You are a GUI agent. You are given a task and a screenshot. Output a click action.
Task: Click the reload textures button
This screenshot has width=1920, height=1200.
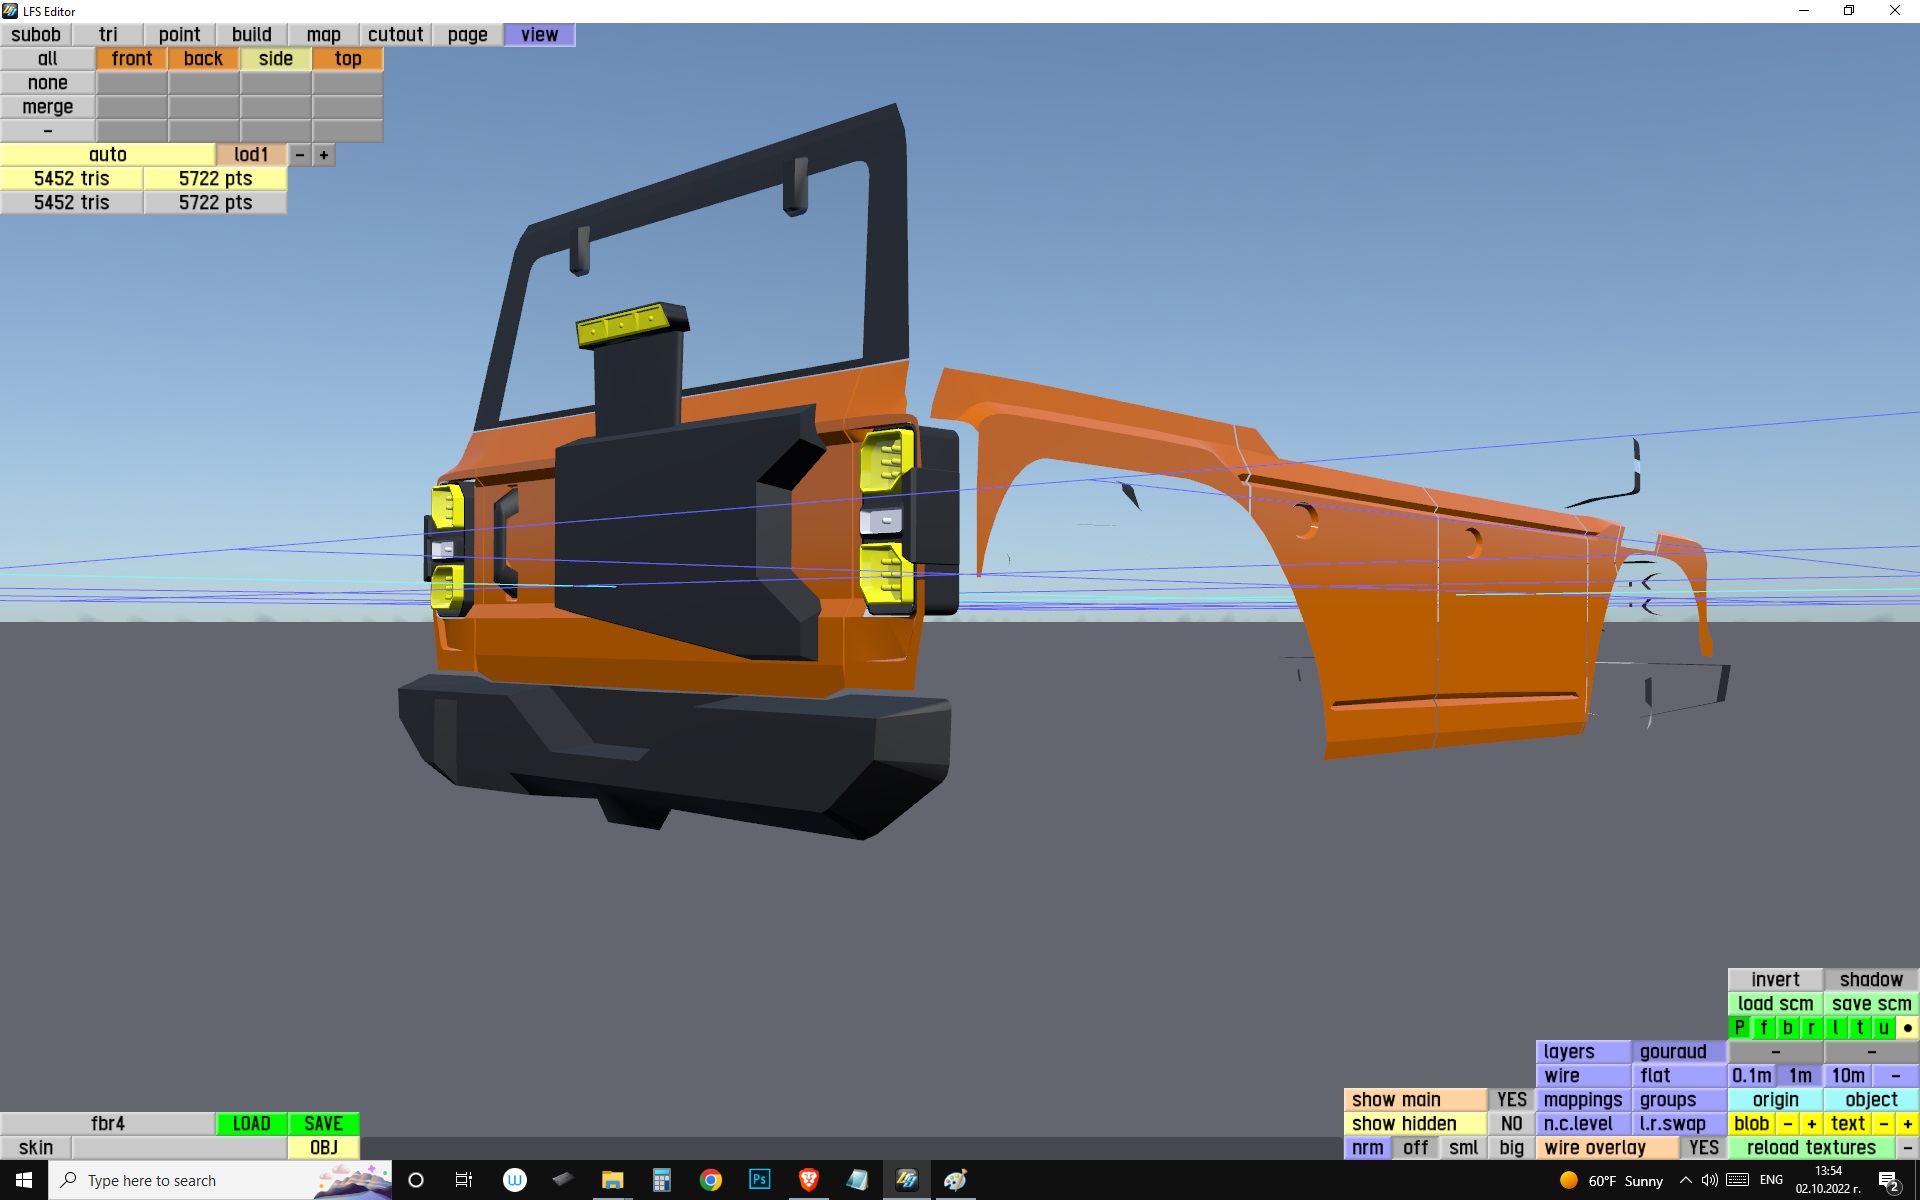1811,1148
